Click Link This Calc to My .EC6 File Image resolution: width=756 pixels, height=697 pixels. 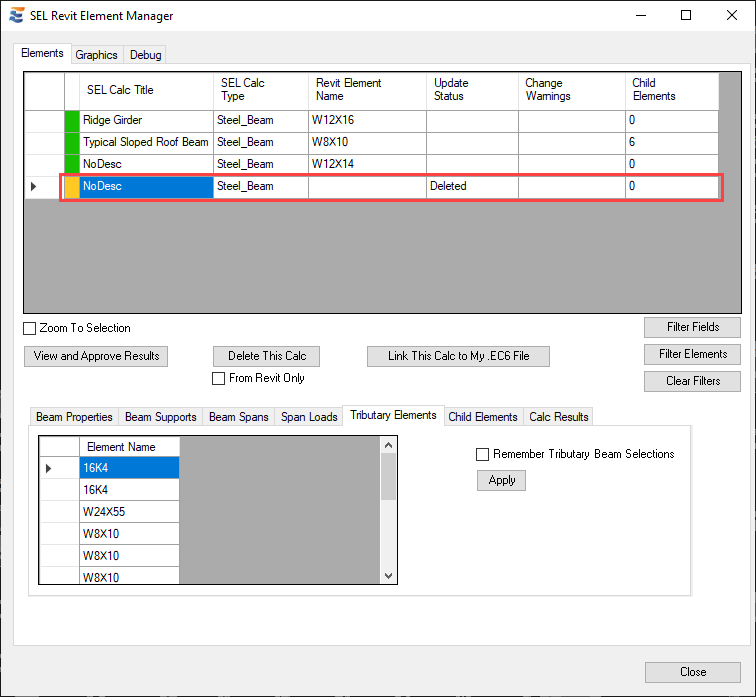(x=458, y=356)
